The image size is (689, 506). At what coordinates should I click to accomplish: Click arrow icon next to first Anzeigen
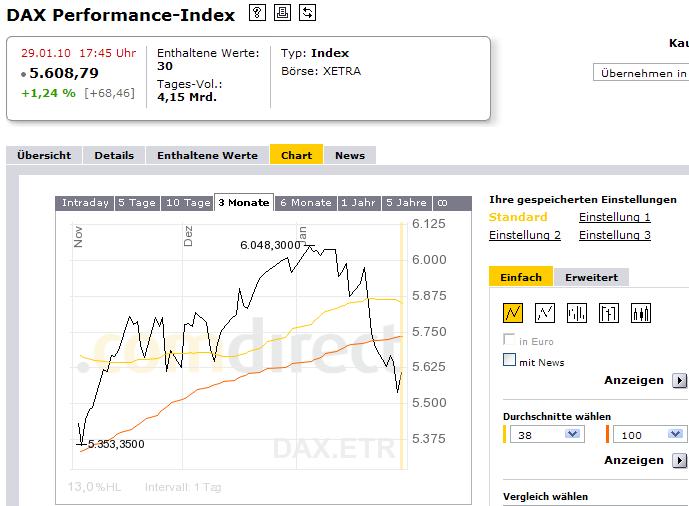[x=679, y=380]
